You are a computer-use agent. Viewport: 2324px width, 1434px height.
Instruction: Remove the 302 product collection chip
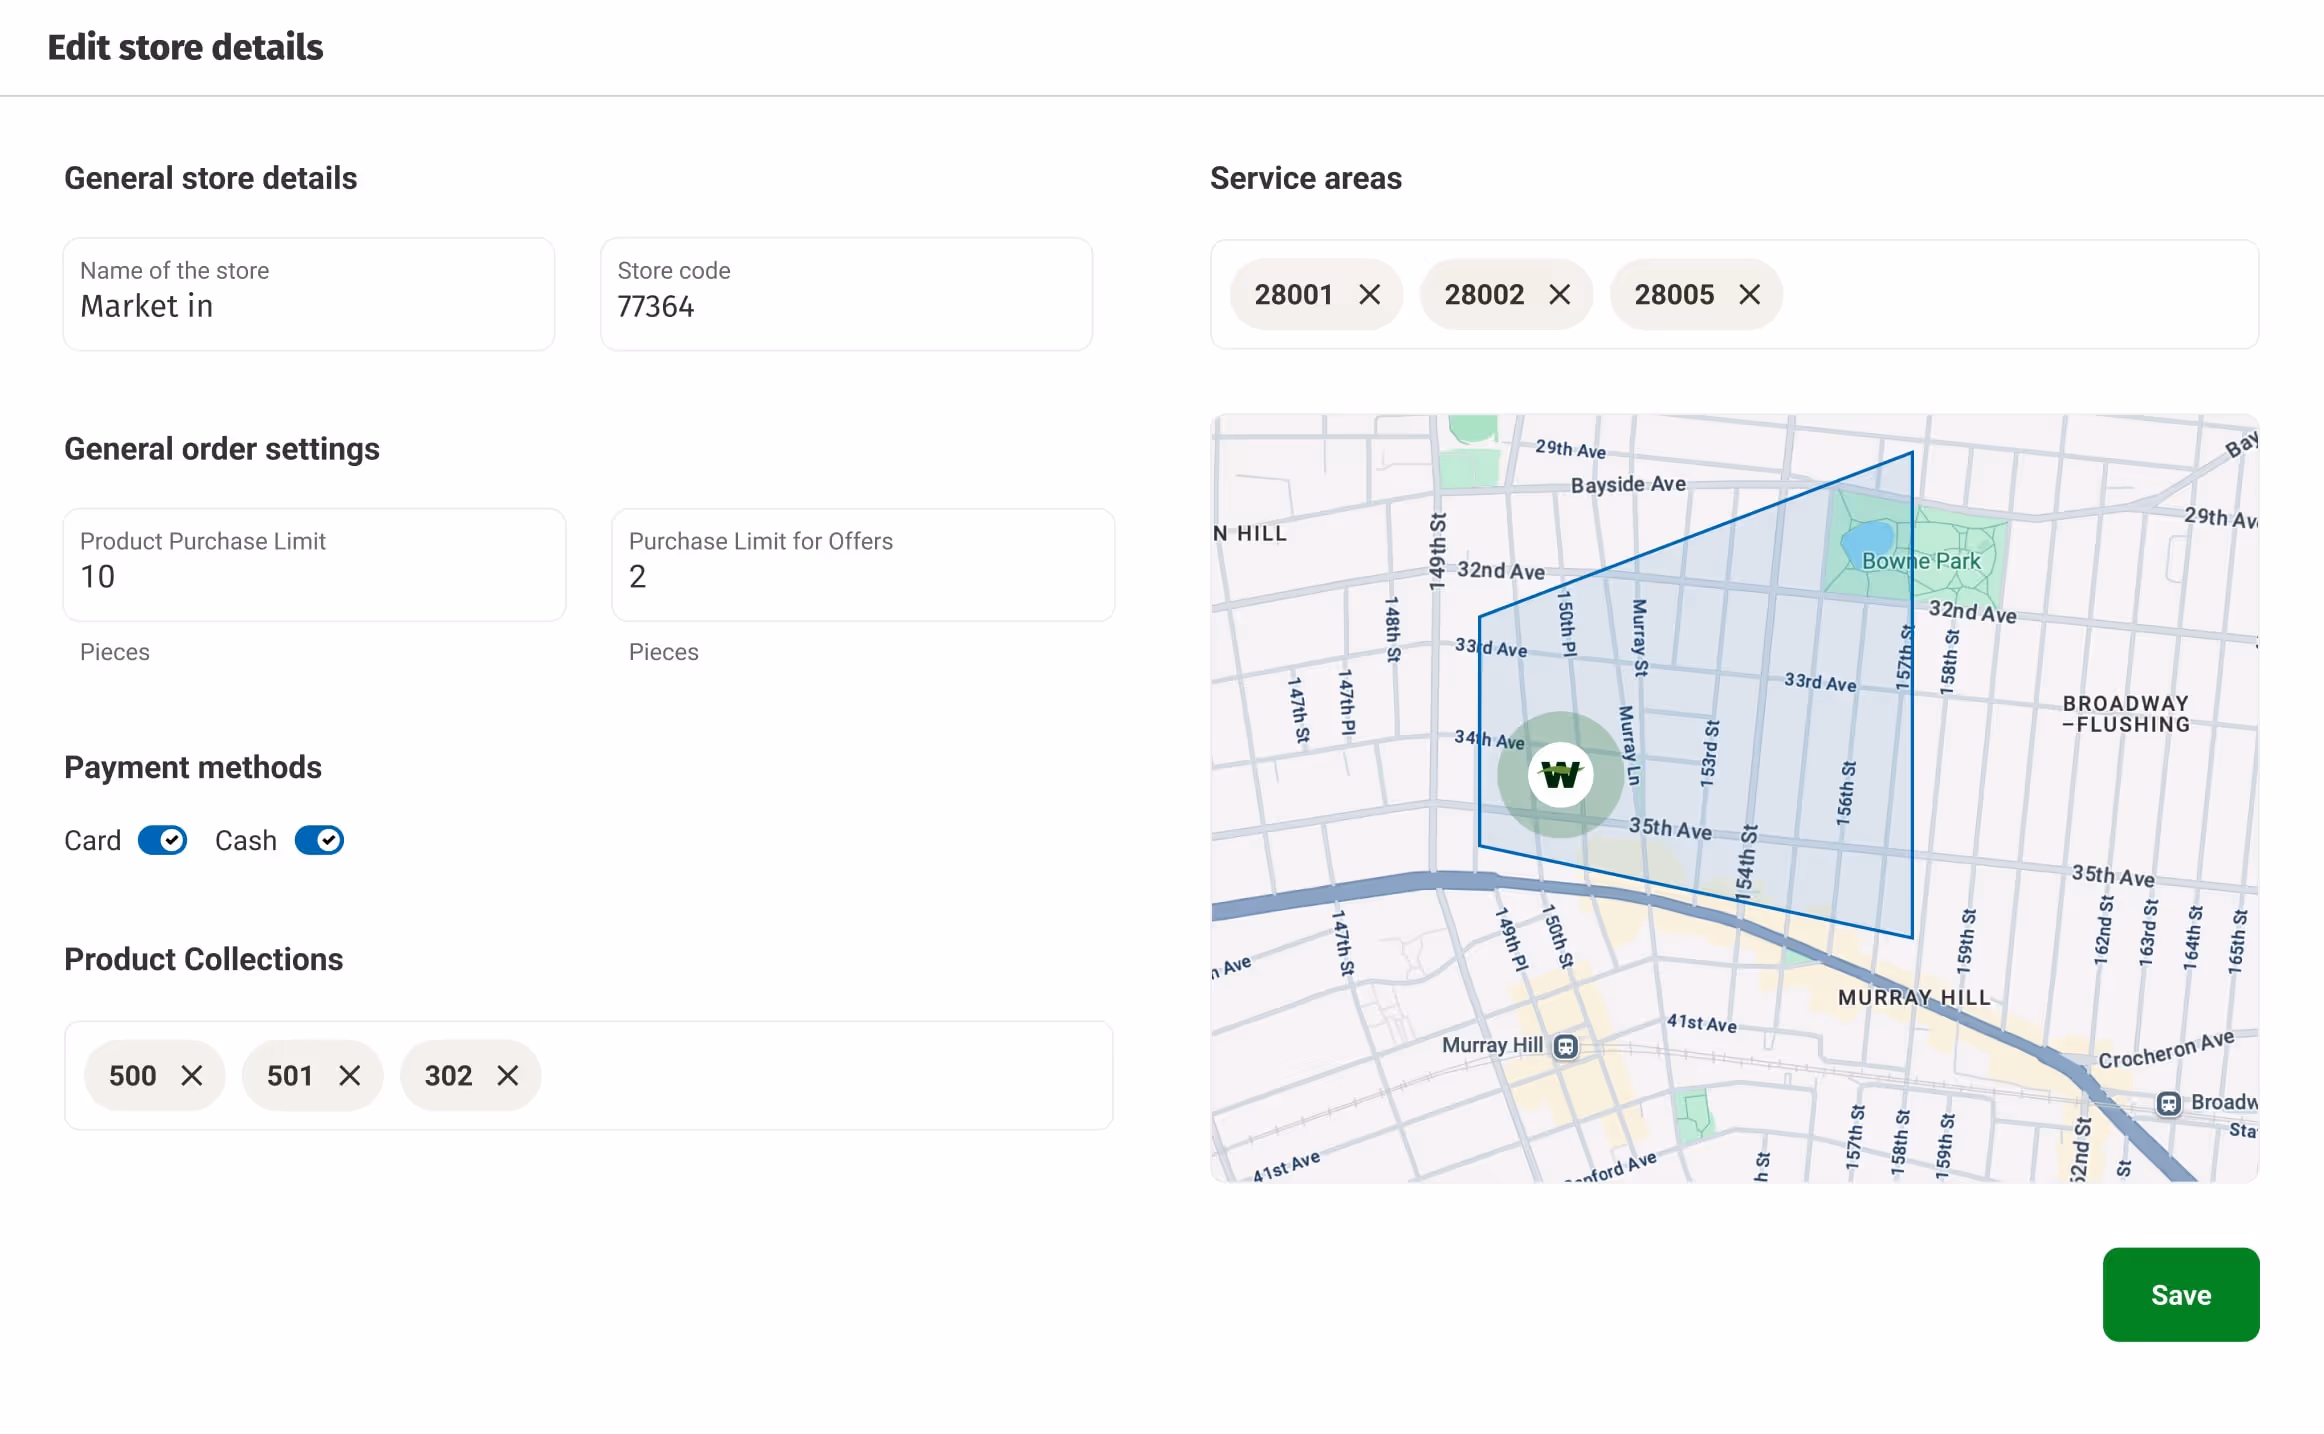[x=508, y=1075]
